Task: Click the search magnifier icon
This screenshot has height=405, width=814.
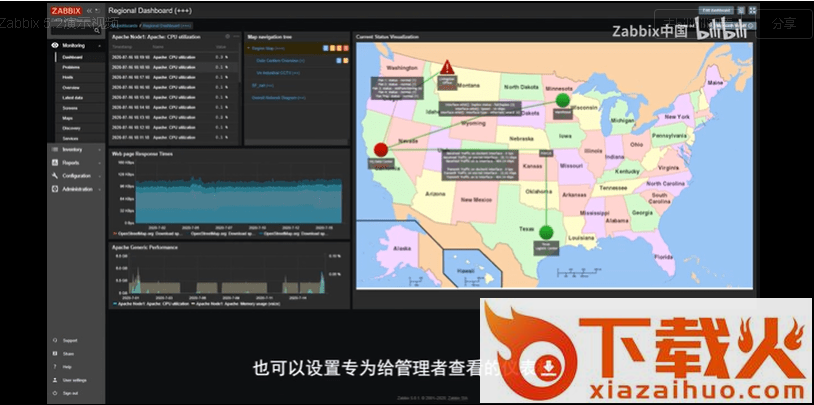Action: click(x=98, y=30)
